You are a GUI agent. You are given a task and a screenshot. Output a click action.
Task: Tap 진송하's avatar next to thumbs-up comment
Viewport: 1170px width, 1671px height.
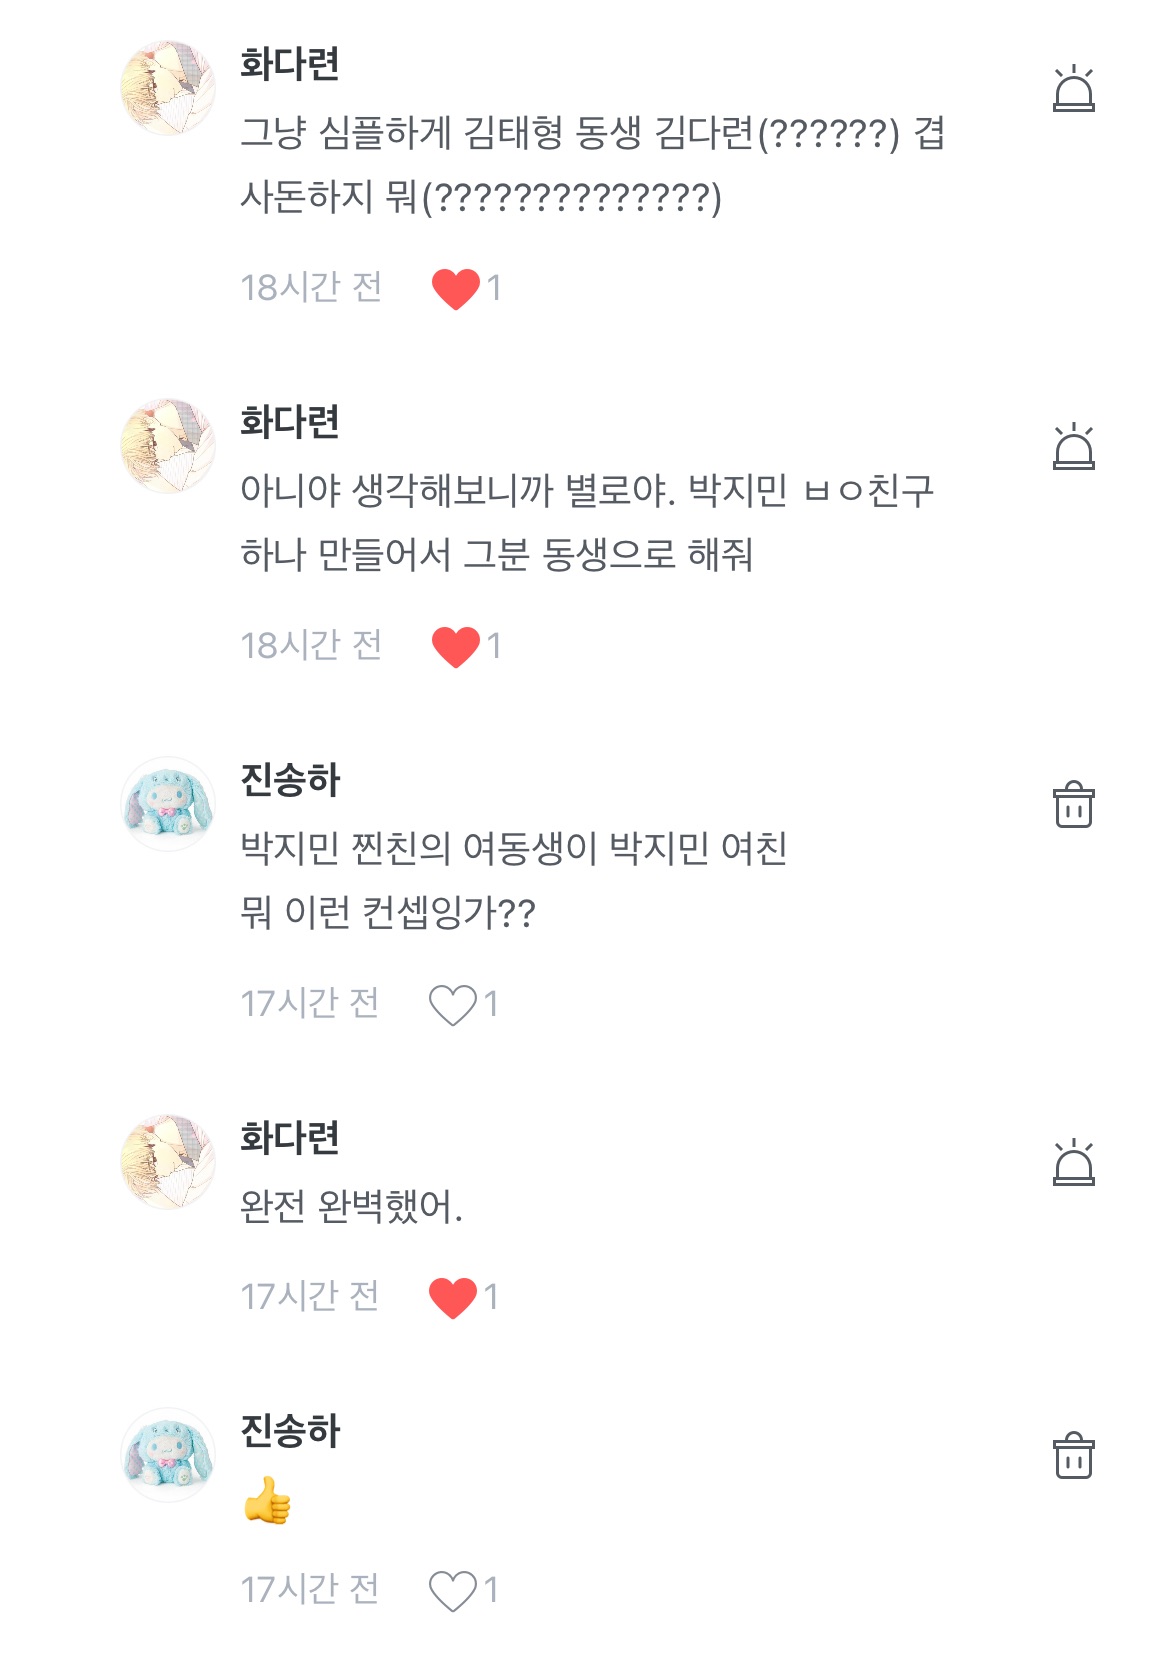(168, 1455)
